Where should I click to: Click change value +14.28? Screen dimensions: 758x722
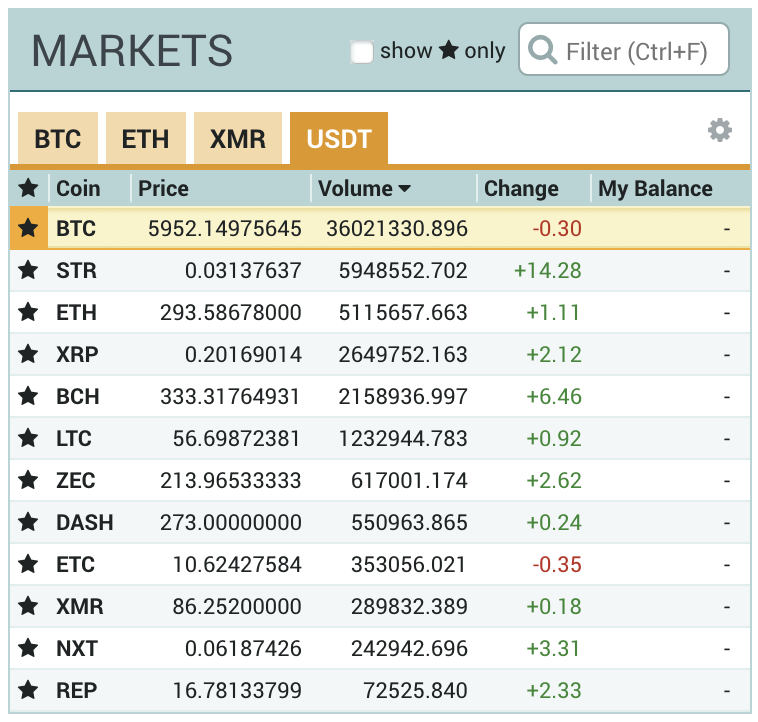coord(548,271)
